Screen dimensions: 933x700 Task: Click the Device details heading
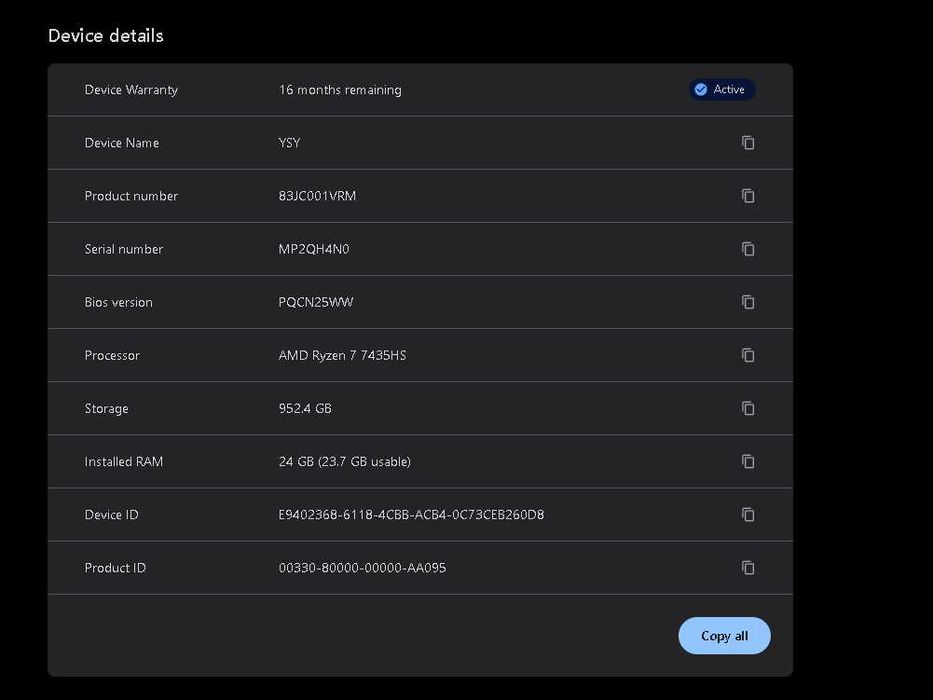click(105, 36)
